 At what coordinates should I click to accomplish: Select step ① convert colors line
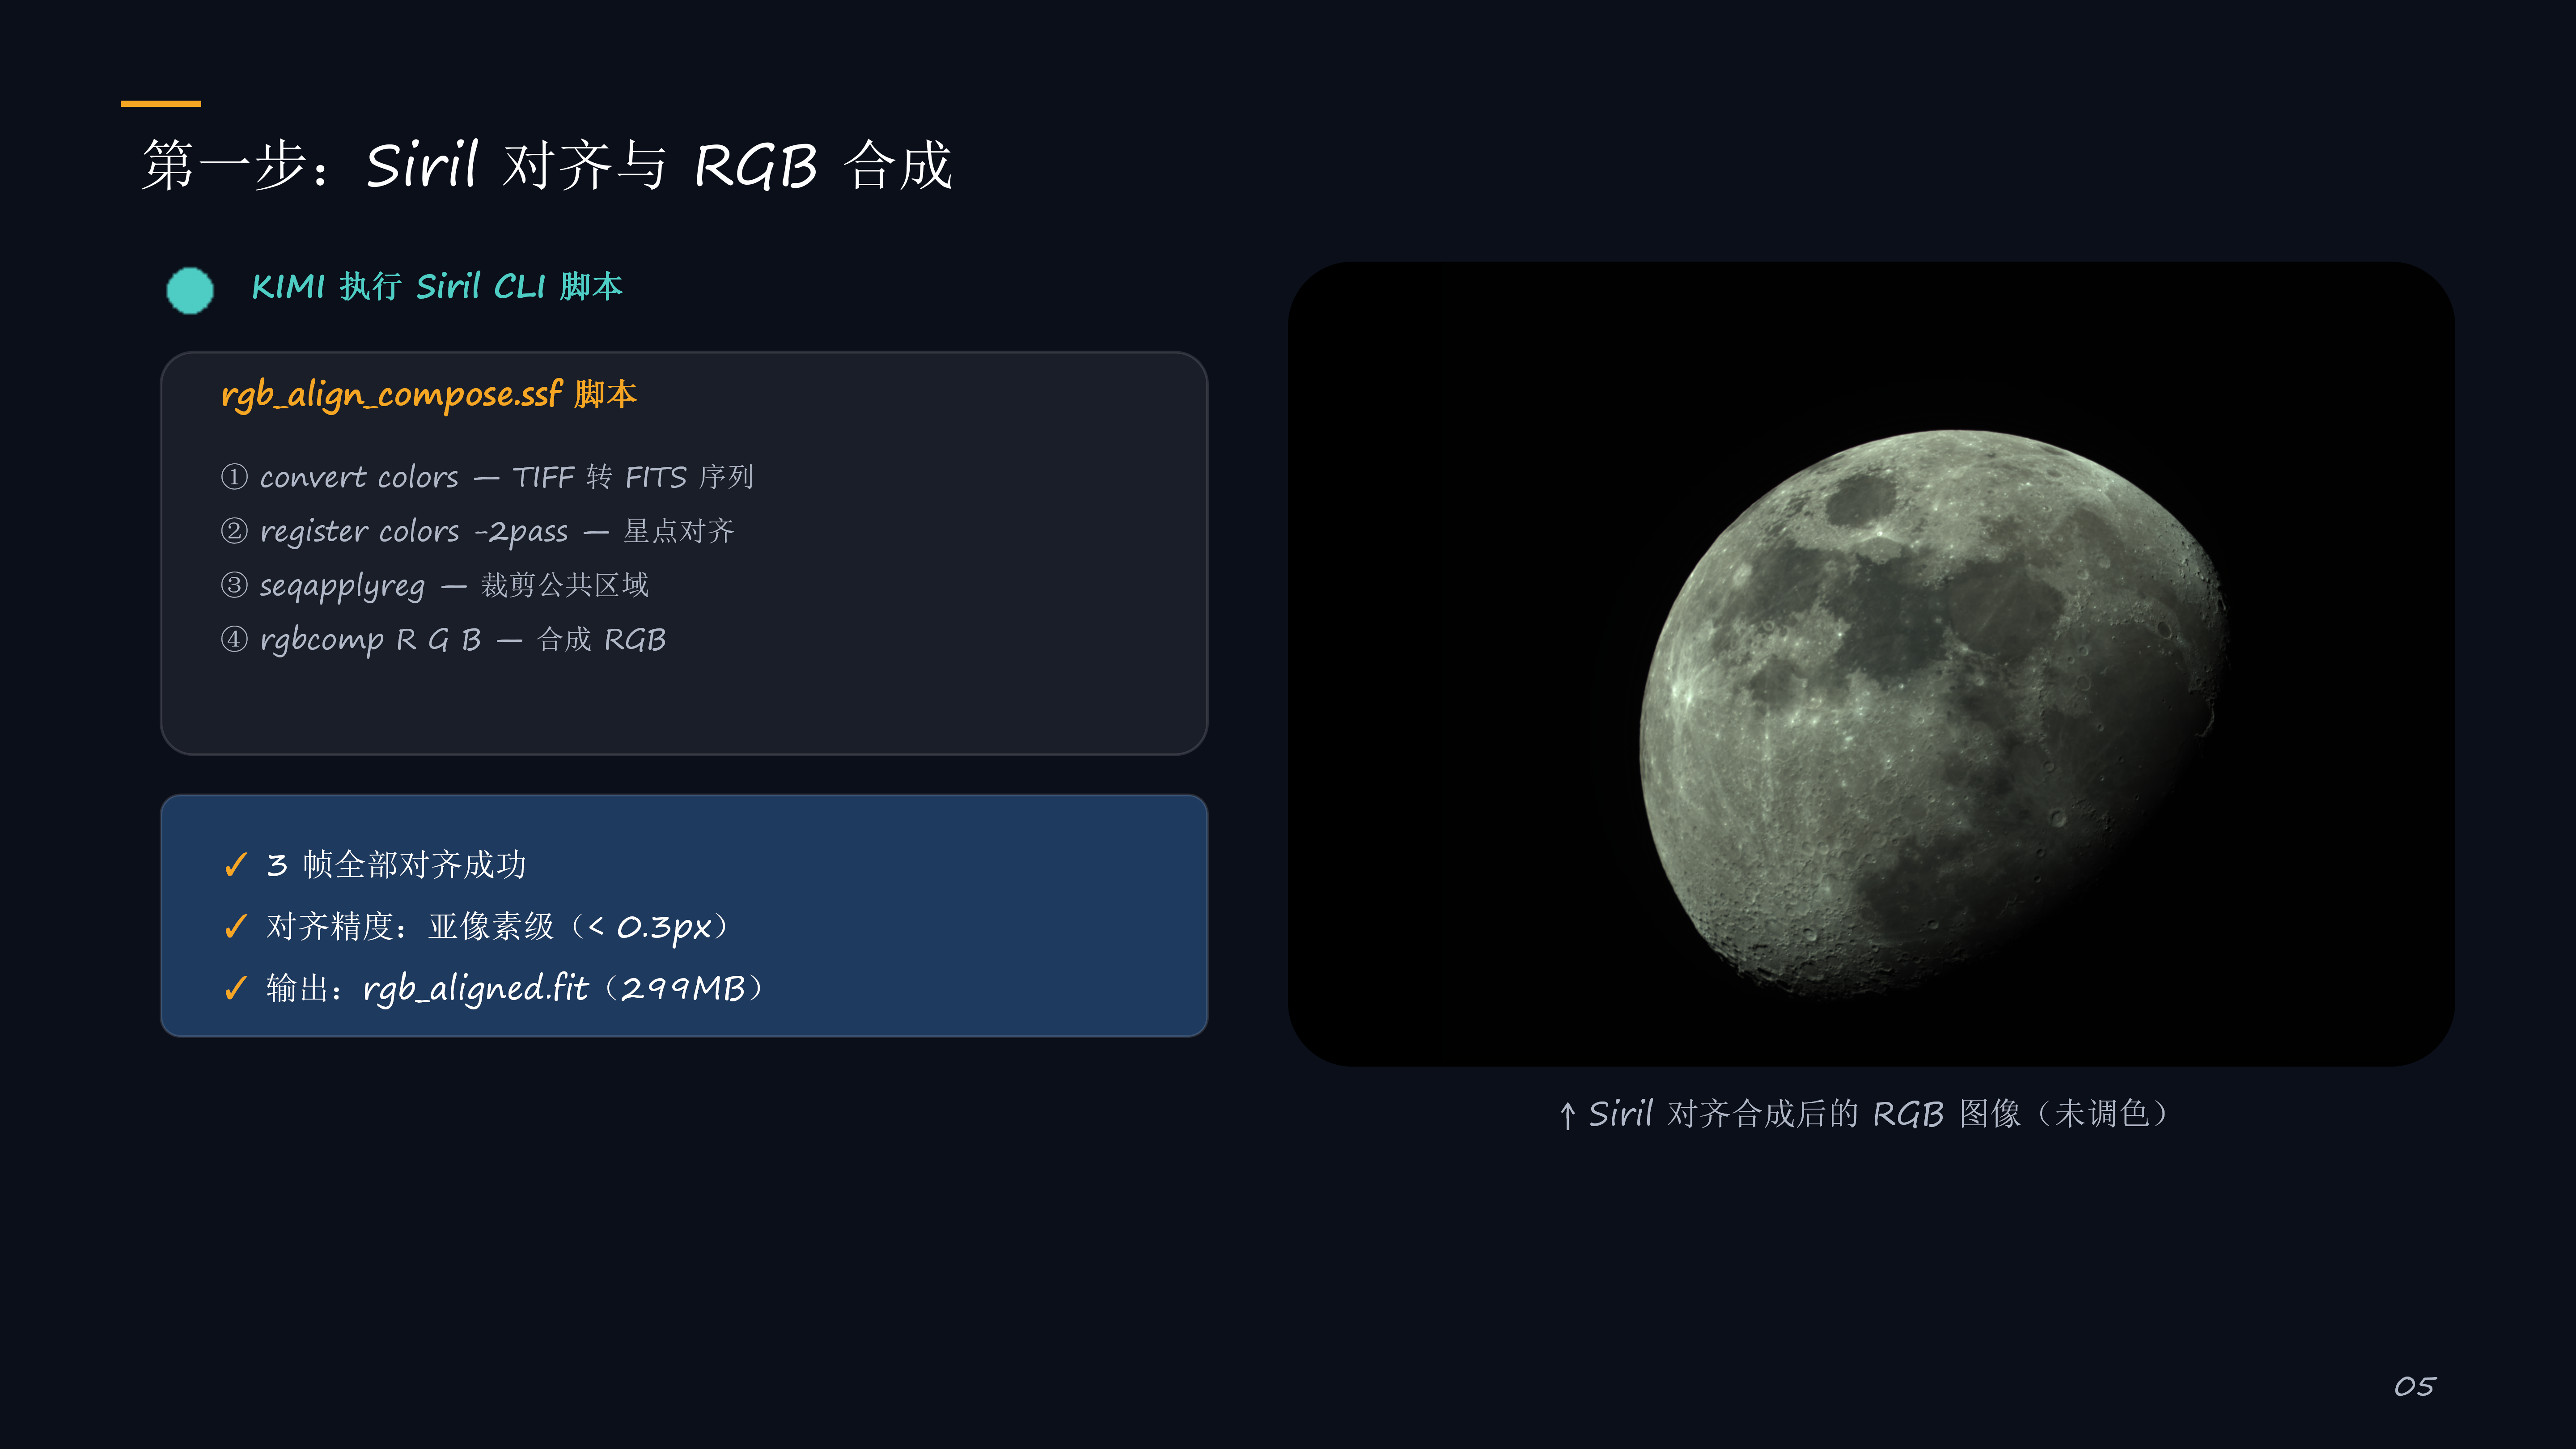(x=487, y=477)
